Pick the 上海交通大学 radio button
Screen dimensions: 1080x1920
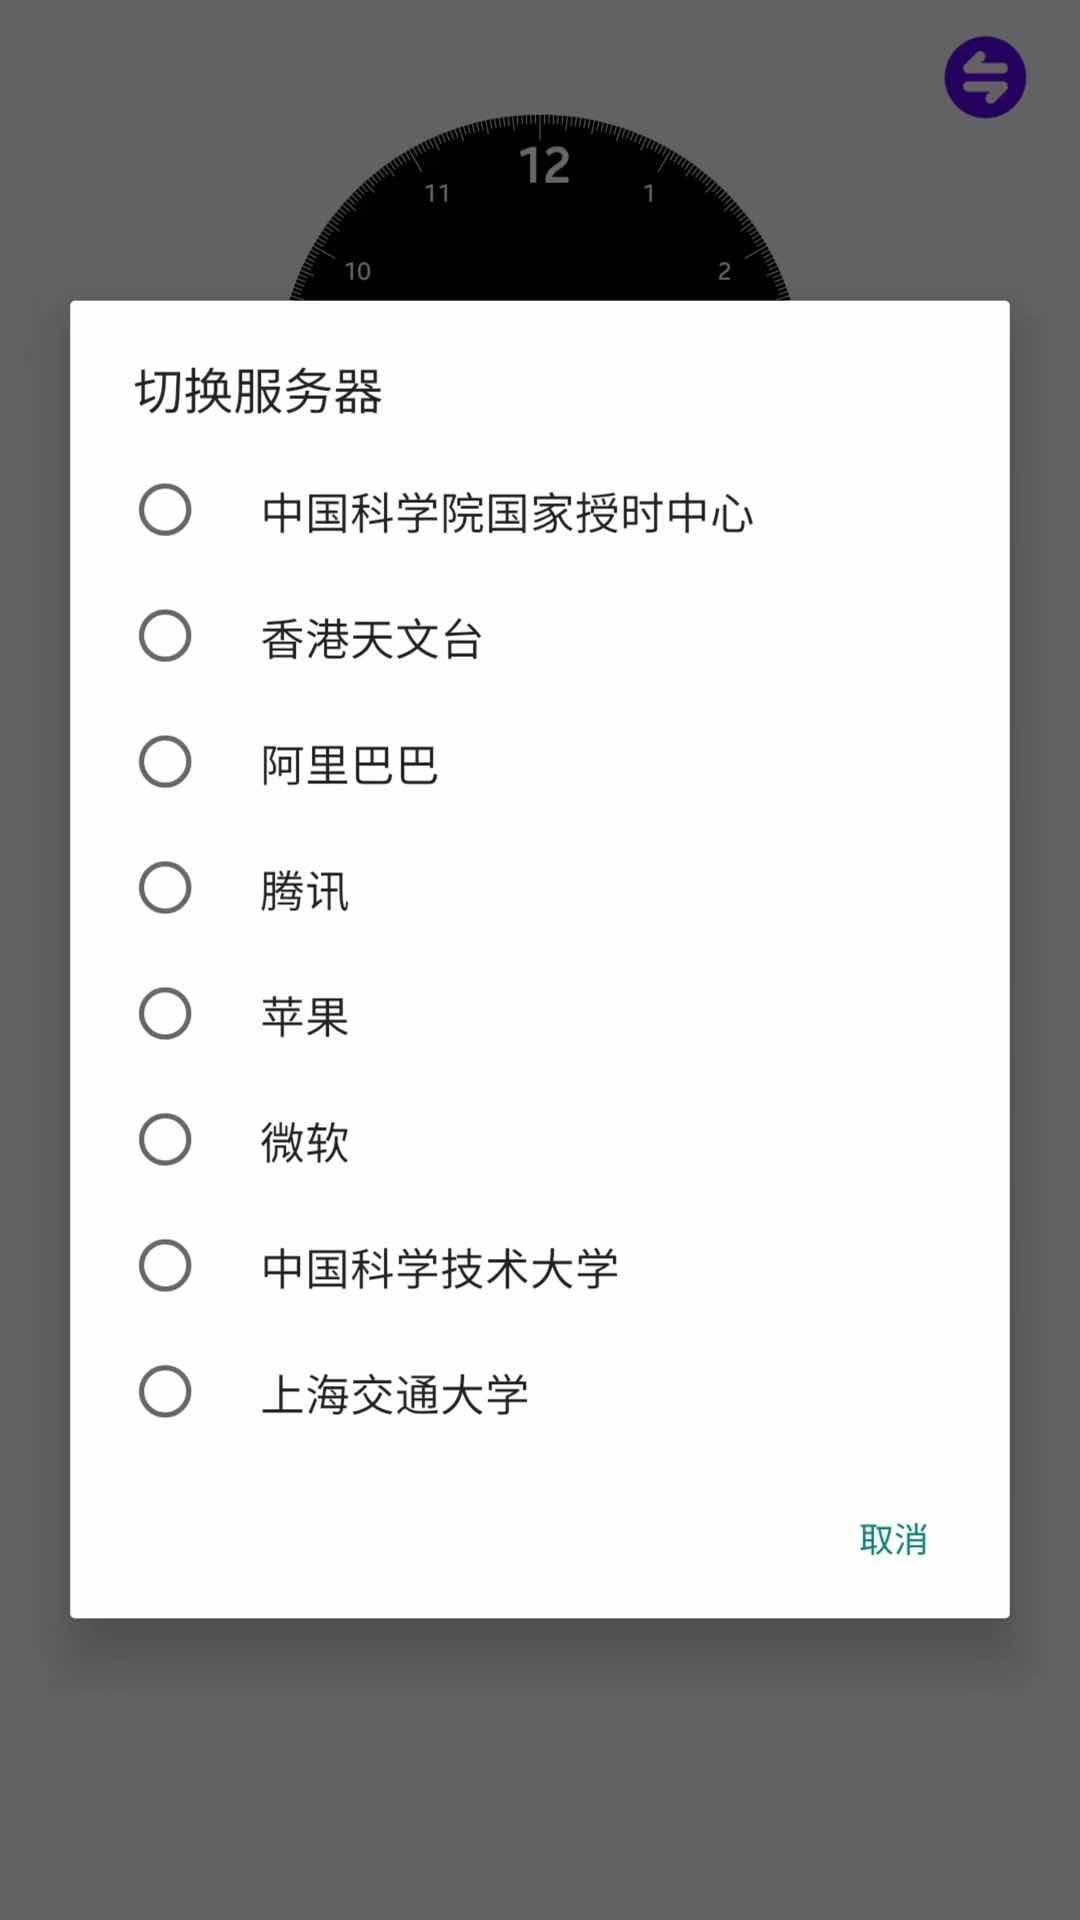coord(165,1392)
